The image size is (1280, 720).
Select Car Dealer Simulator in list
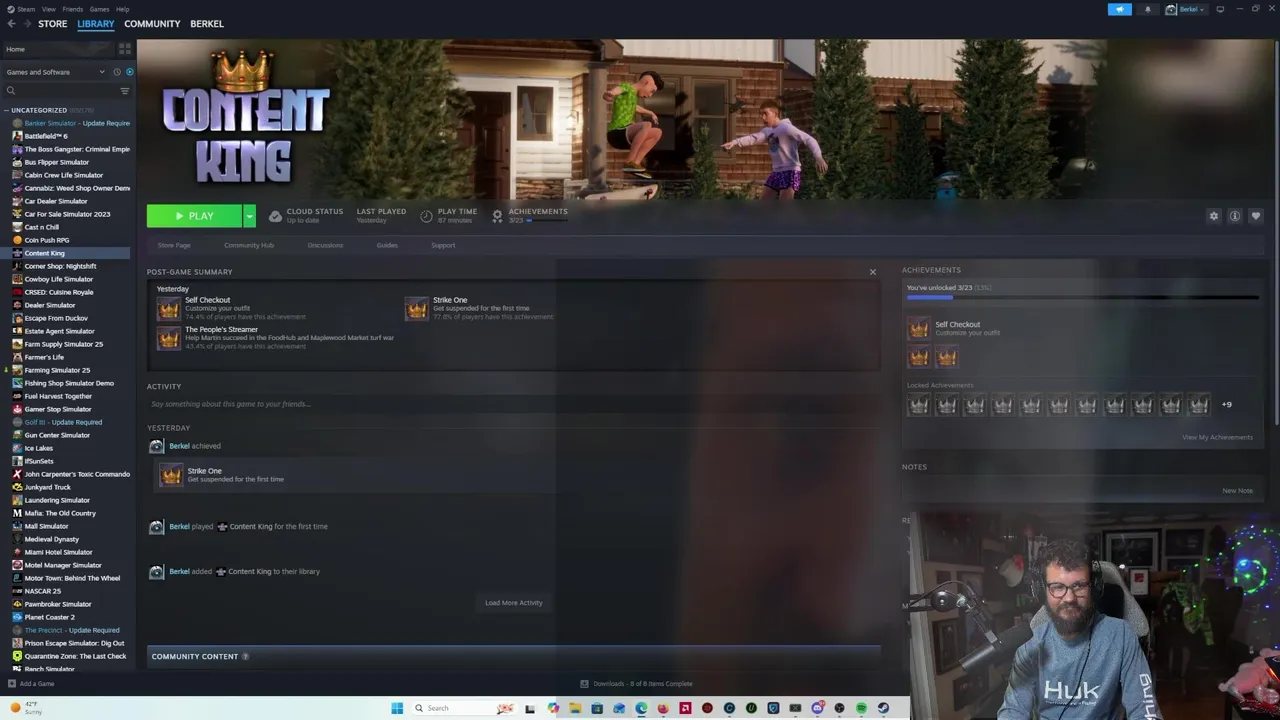click(56, 201)
